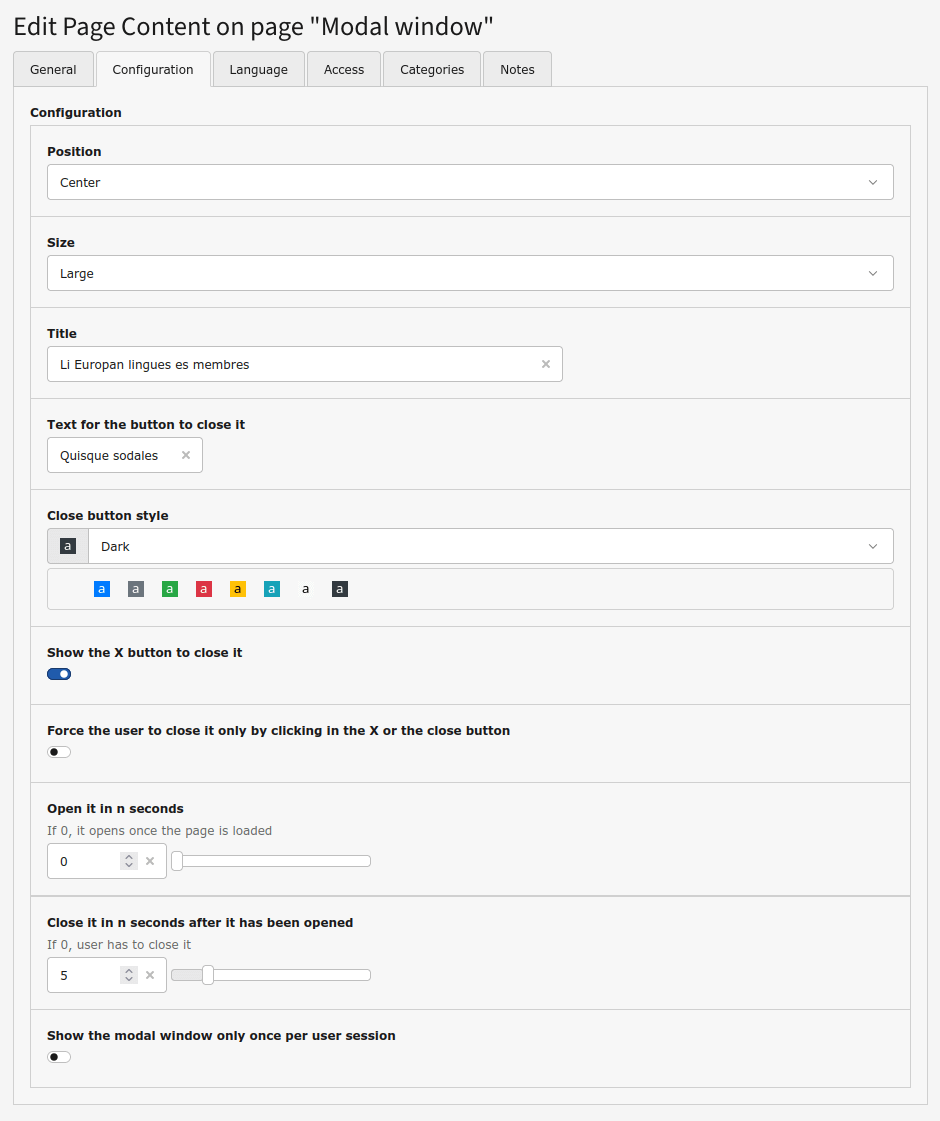Choose the red close button style icon

tap(204, 590)
